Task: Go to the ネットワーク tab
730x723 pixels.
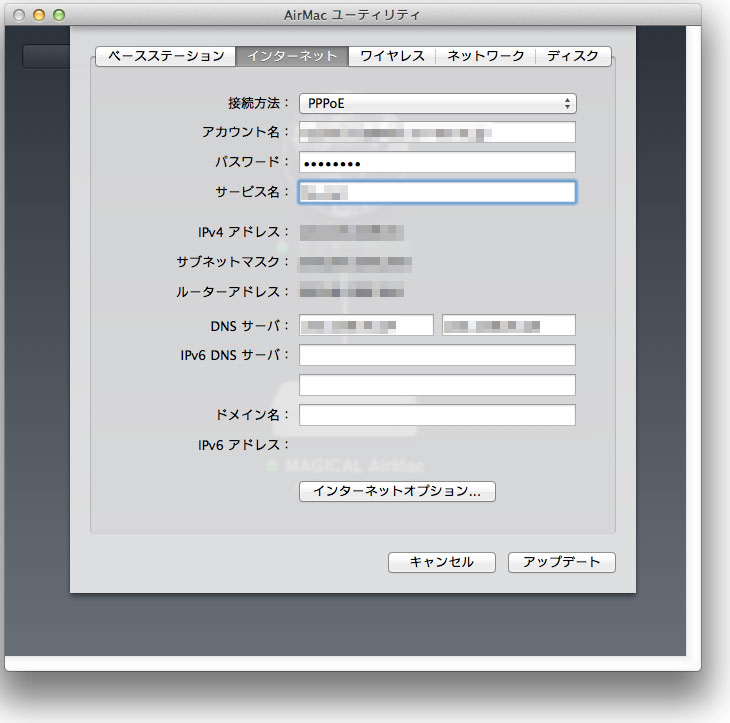Action: (485, 56)
